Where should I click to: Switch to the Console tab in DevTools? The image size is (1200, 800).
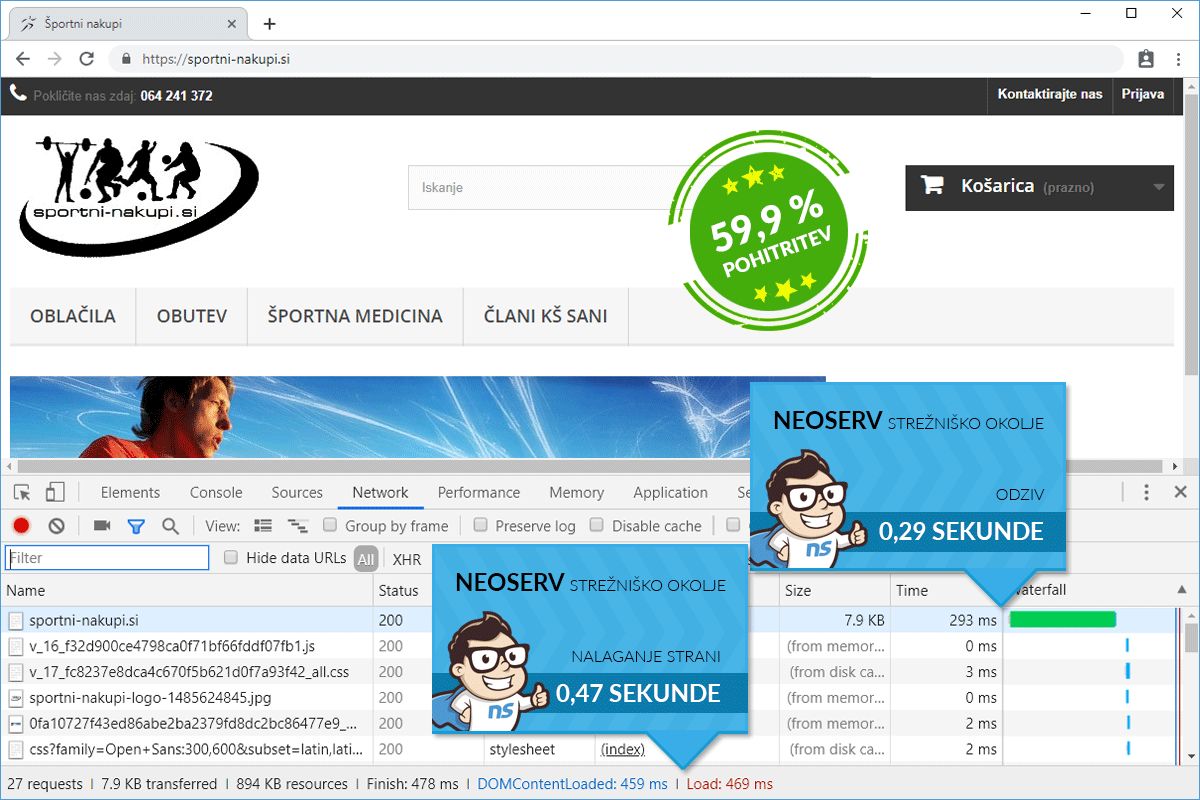tap(216, 492)
